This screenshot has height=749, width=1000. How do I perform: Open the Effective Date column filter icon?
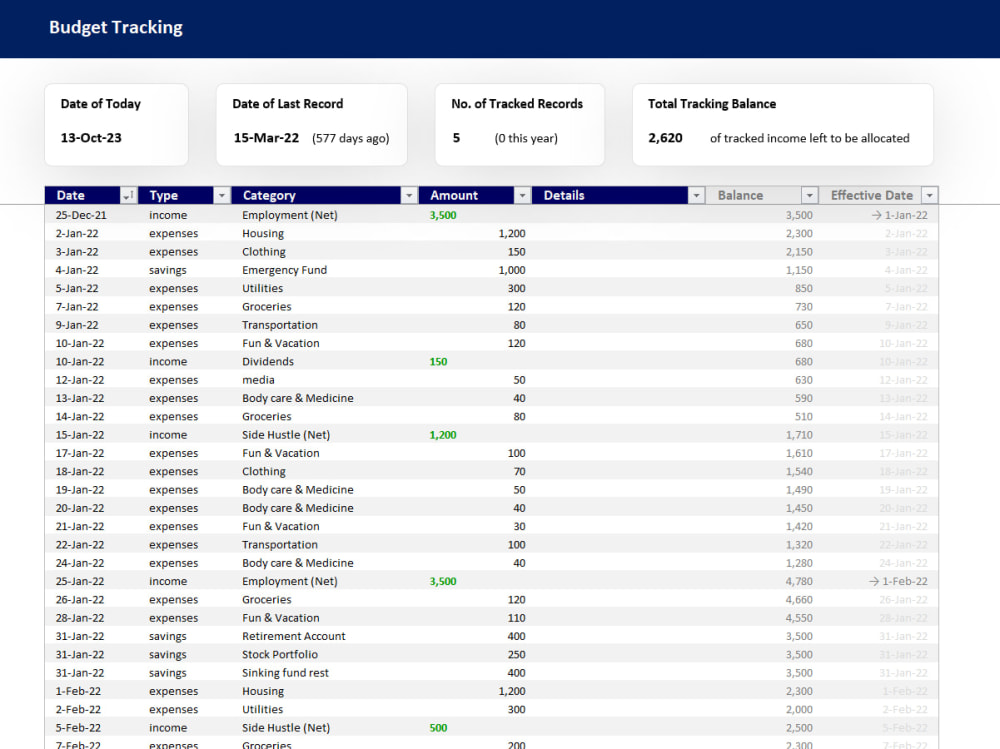(929, 195)
